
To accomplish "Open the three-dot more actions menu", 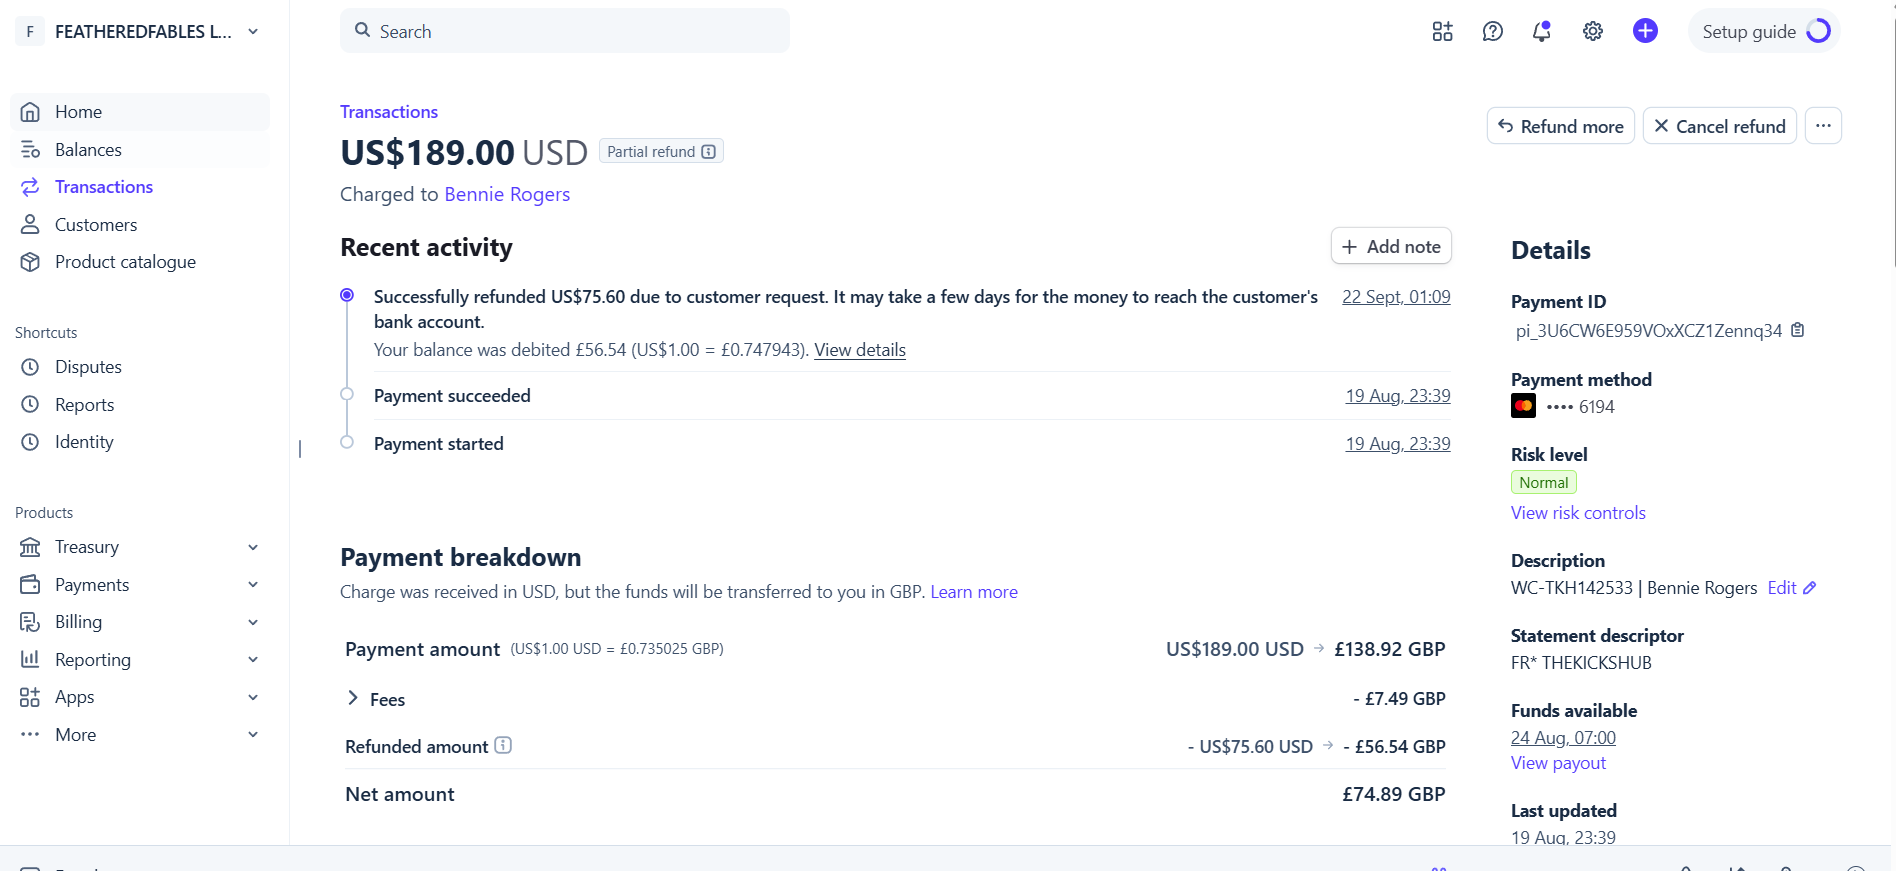I will tap(1823, 126).
